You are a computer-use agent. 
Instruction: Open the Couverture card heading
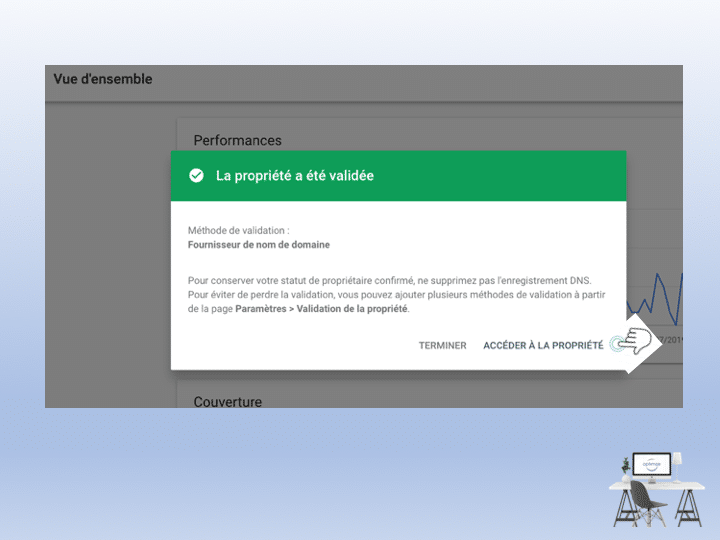pyautogui.click(x=228, y=402)
